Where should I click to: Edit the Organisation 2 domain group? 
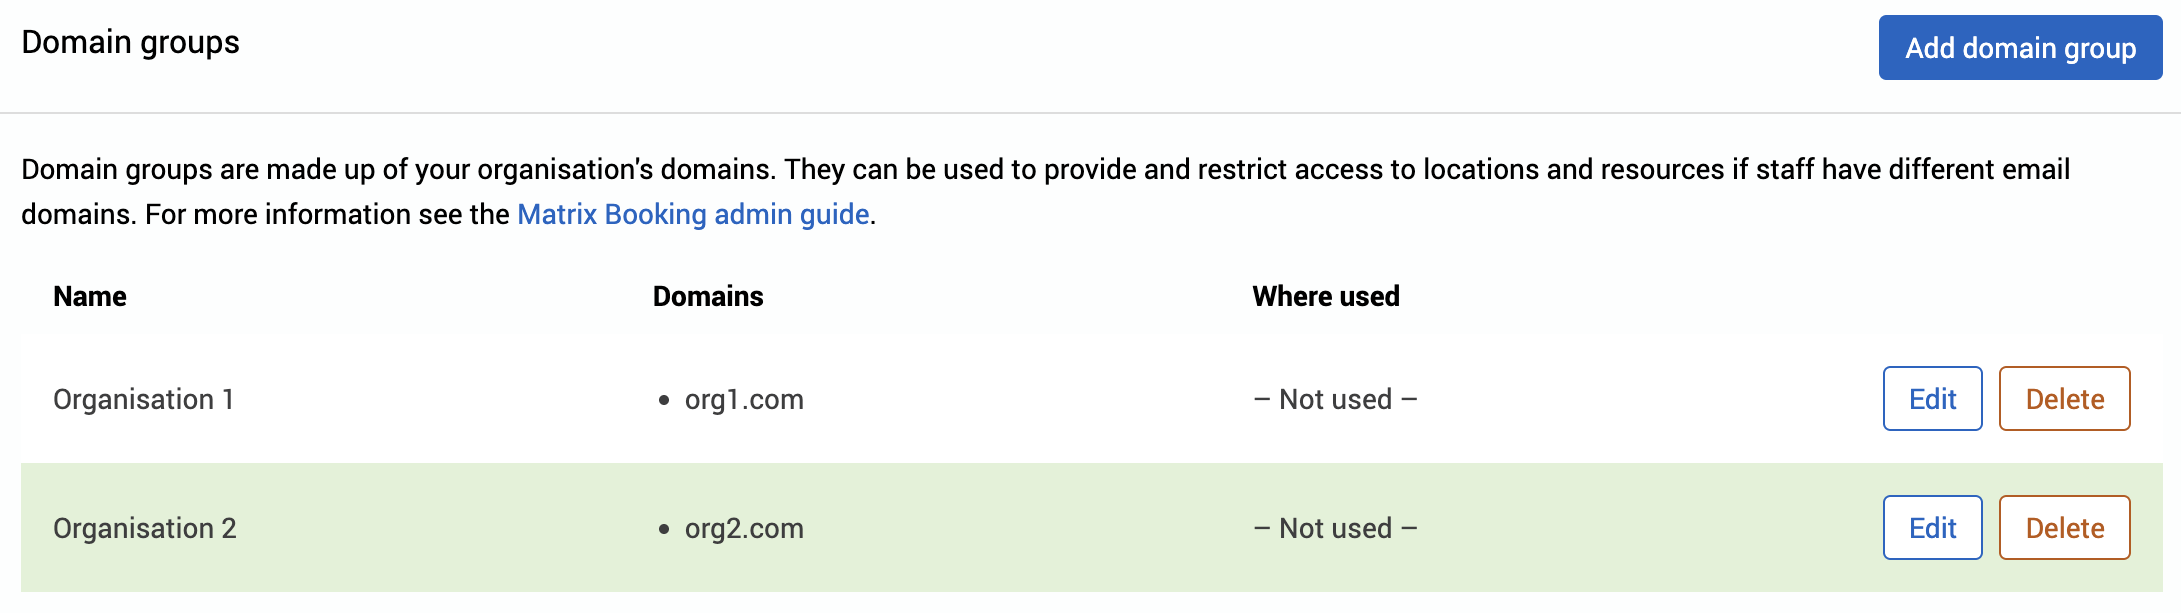[x=1931, y=527]
